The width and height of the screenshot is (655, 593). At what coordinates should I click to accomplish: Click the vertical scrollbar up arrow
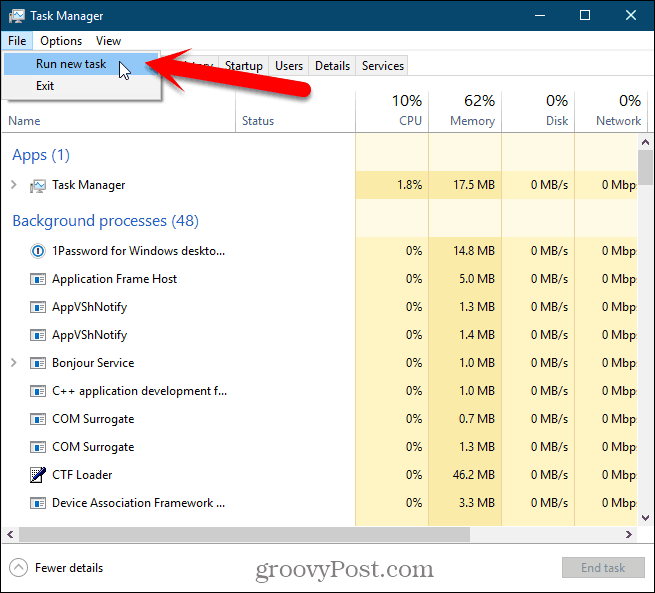(x=645, y=142)
